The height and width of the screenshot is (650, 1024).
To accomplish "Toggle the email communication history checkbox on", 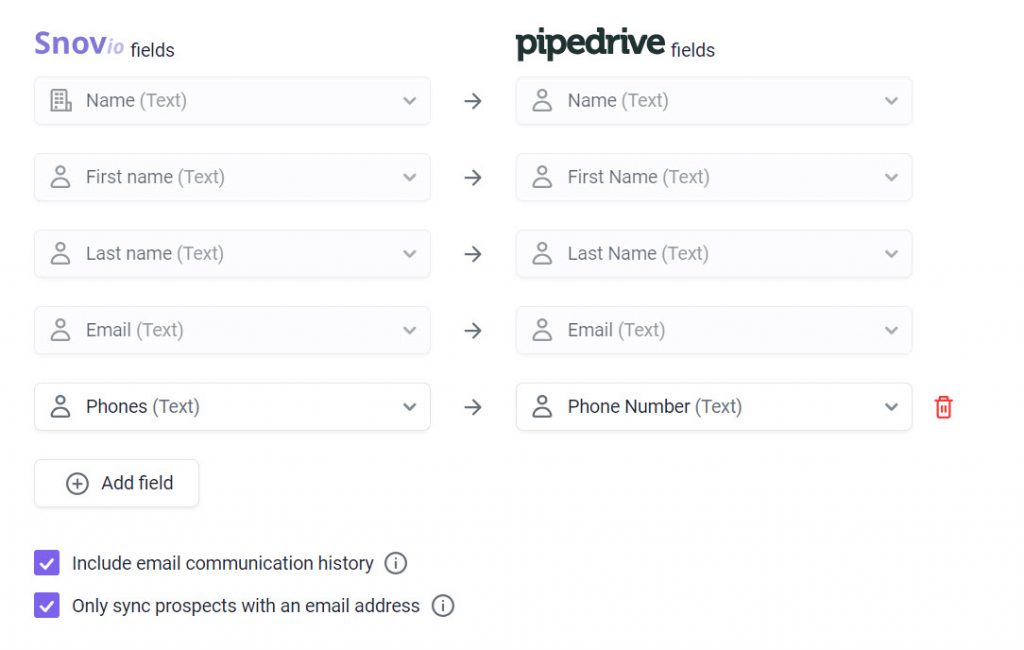I will (x=46, y=563).
